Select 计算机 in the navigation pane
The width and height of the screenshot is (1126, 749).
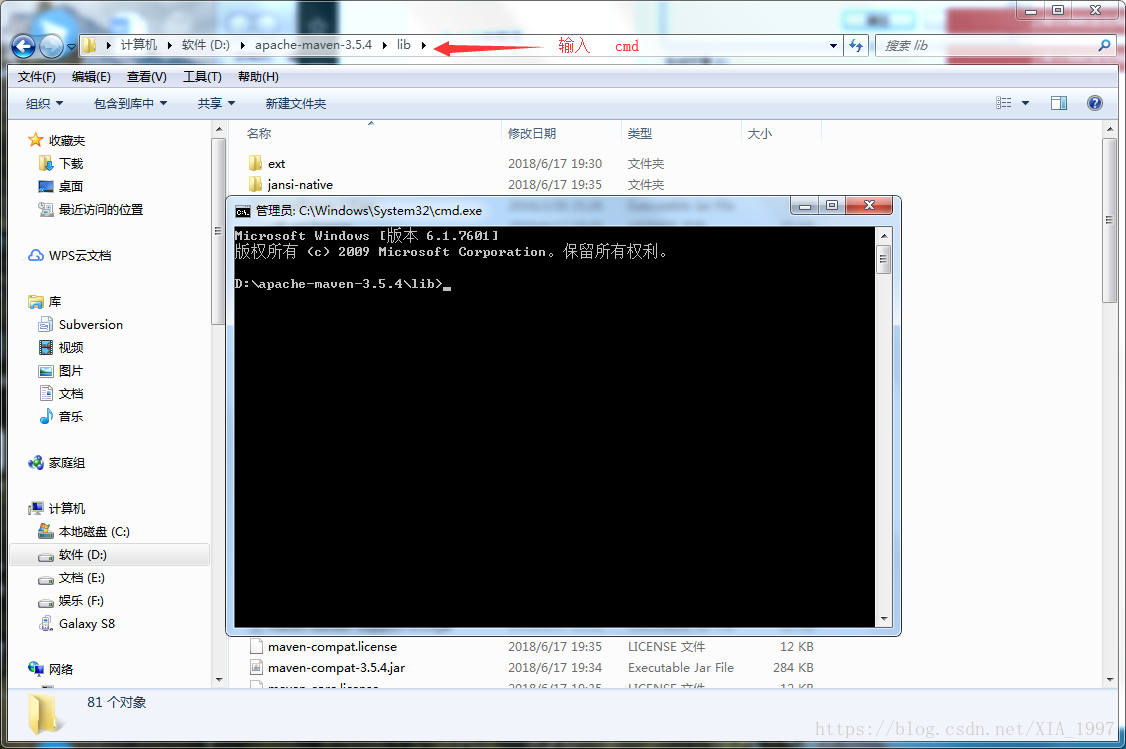point(66,508)
